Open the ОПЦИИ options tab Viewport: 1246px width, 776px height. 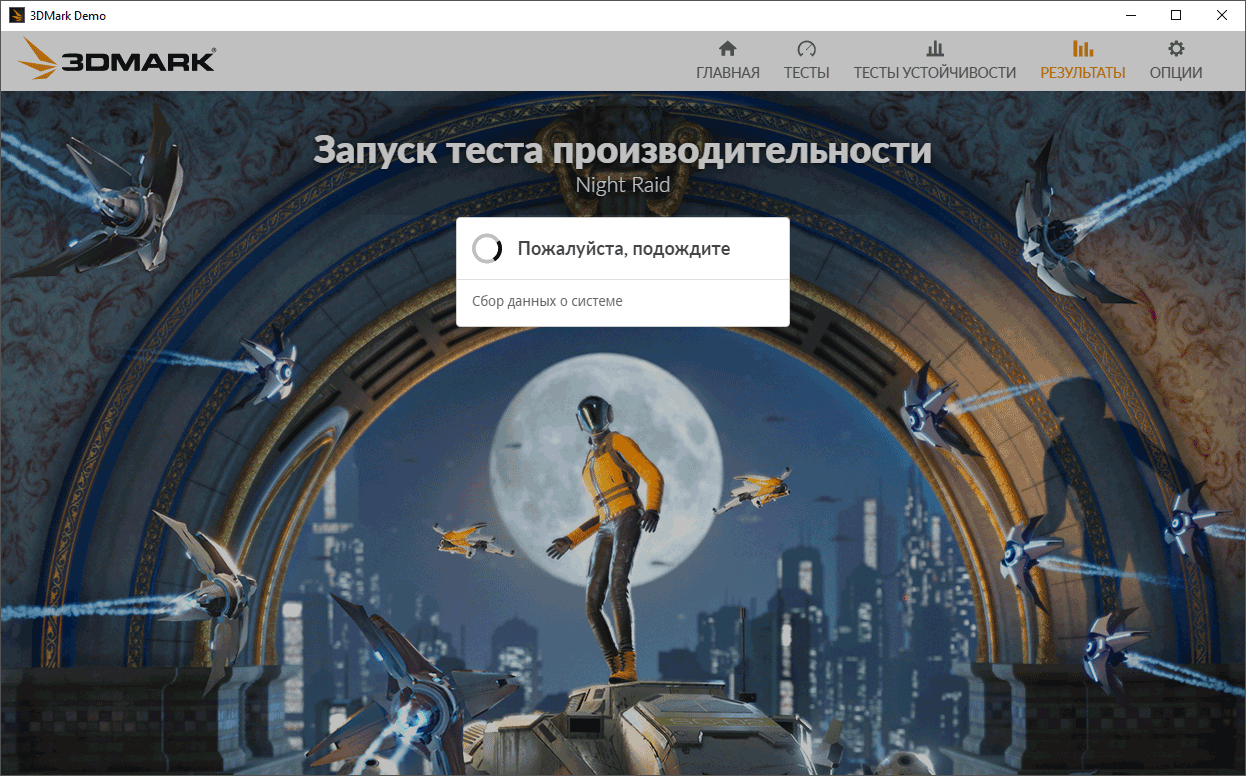[x=1175, y=60]
